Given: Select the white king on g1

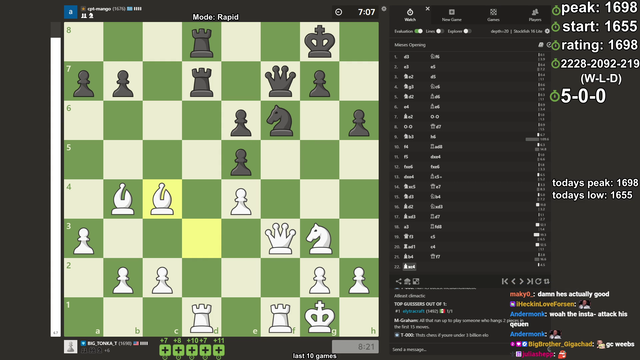Looking at the screenshot, I should tap(319, 317).
